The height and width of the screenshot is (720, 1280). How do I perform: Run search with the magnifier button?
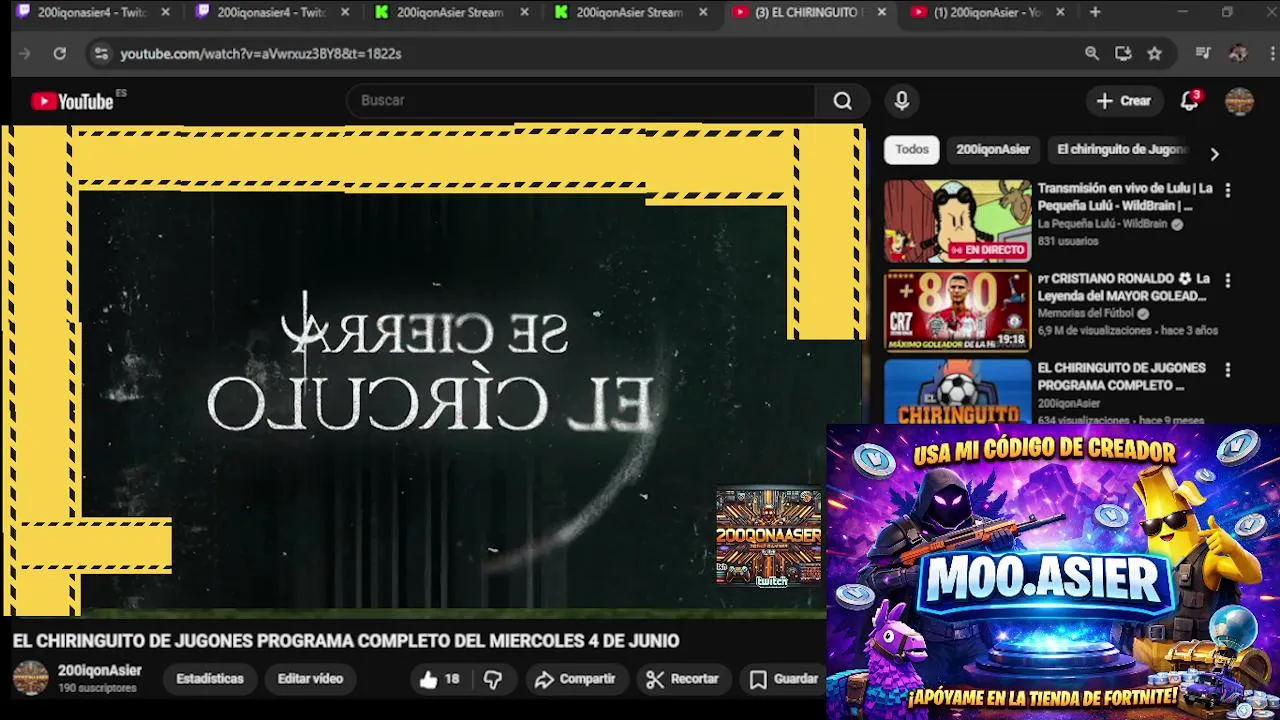[842, 101]
